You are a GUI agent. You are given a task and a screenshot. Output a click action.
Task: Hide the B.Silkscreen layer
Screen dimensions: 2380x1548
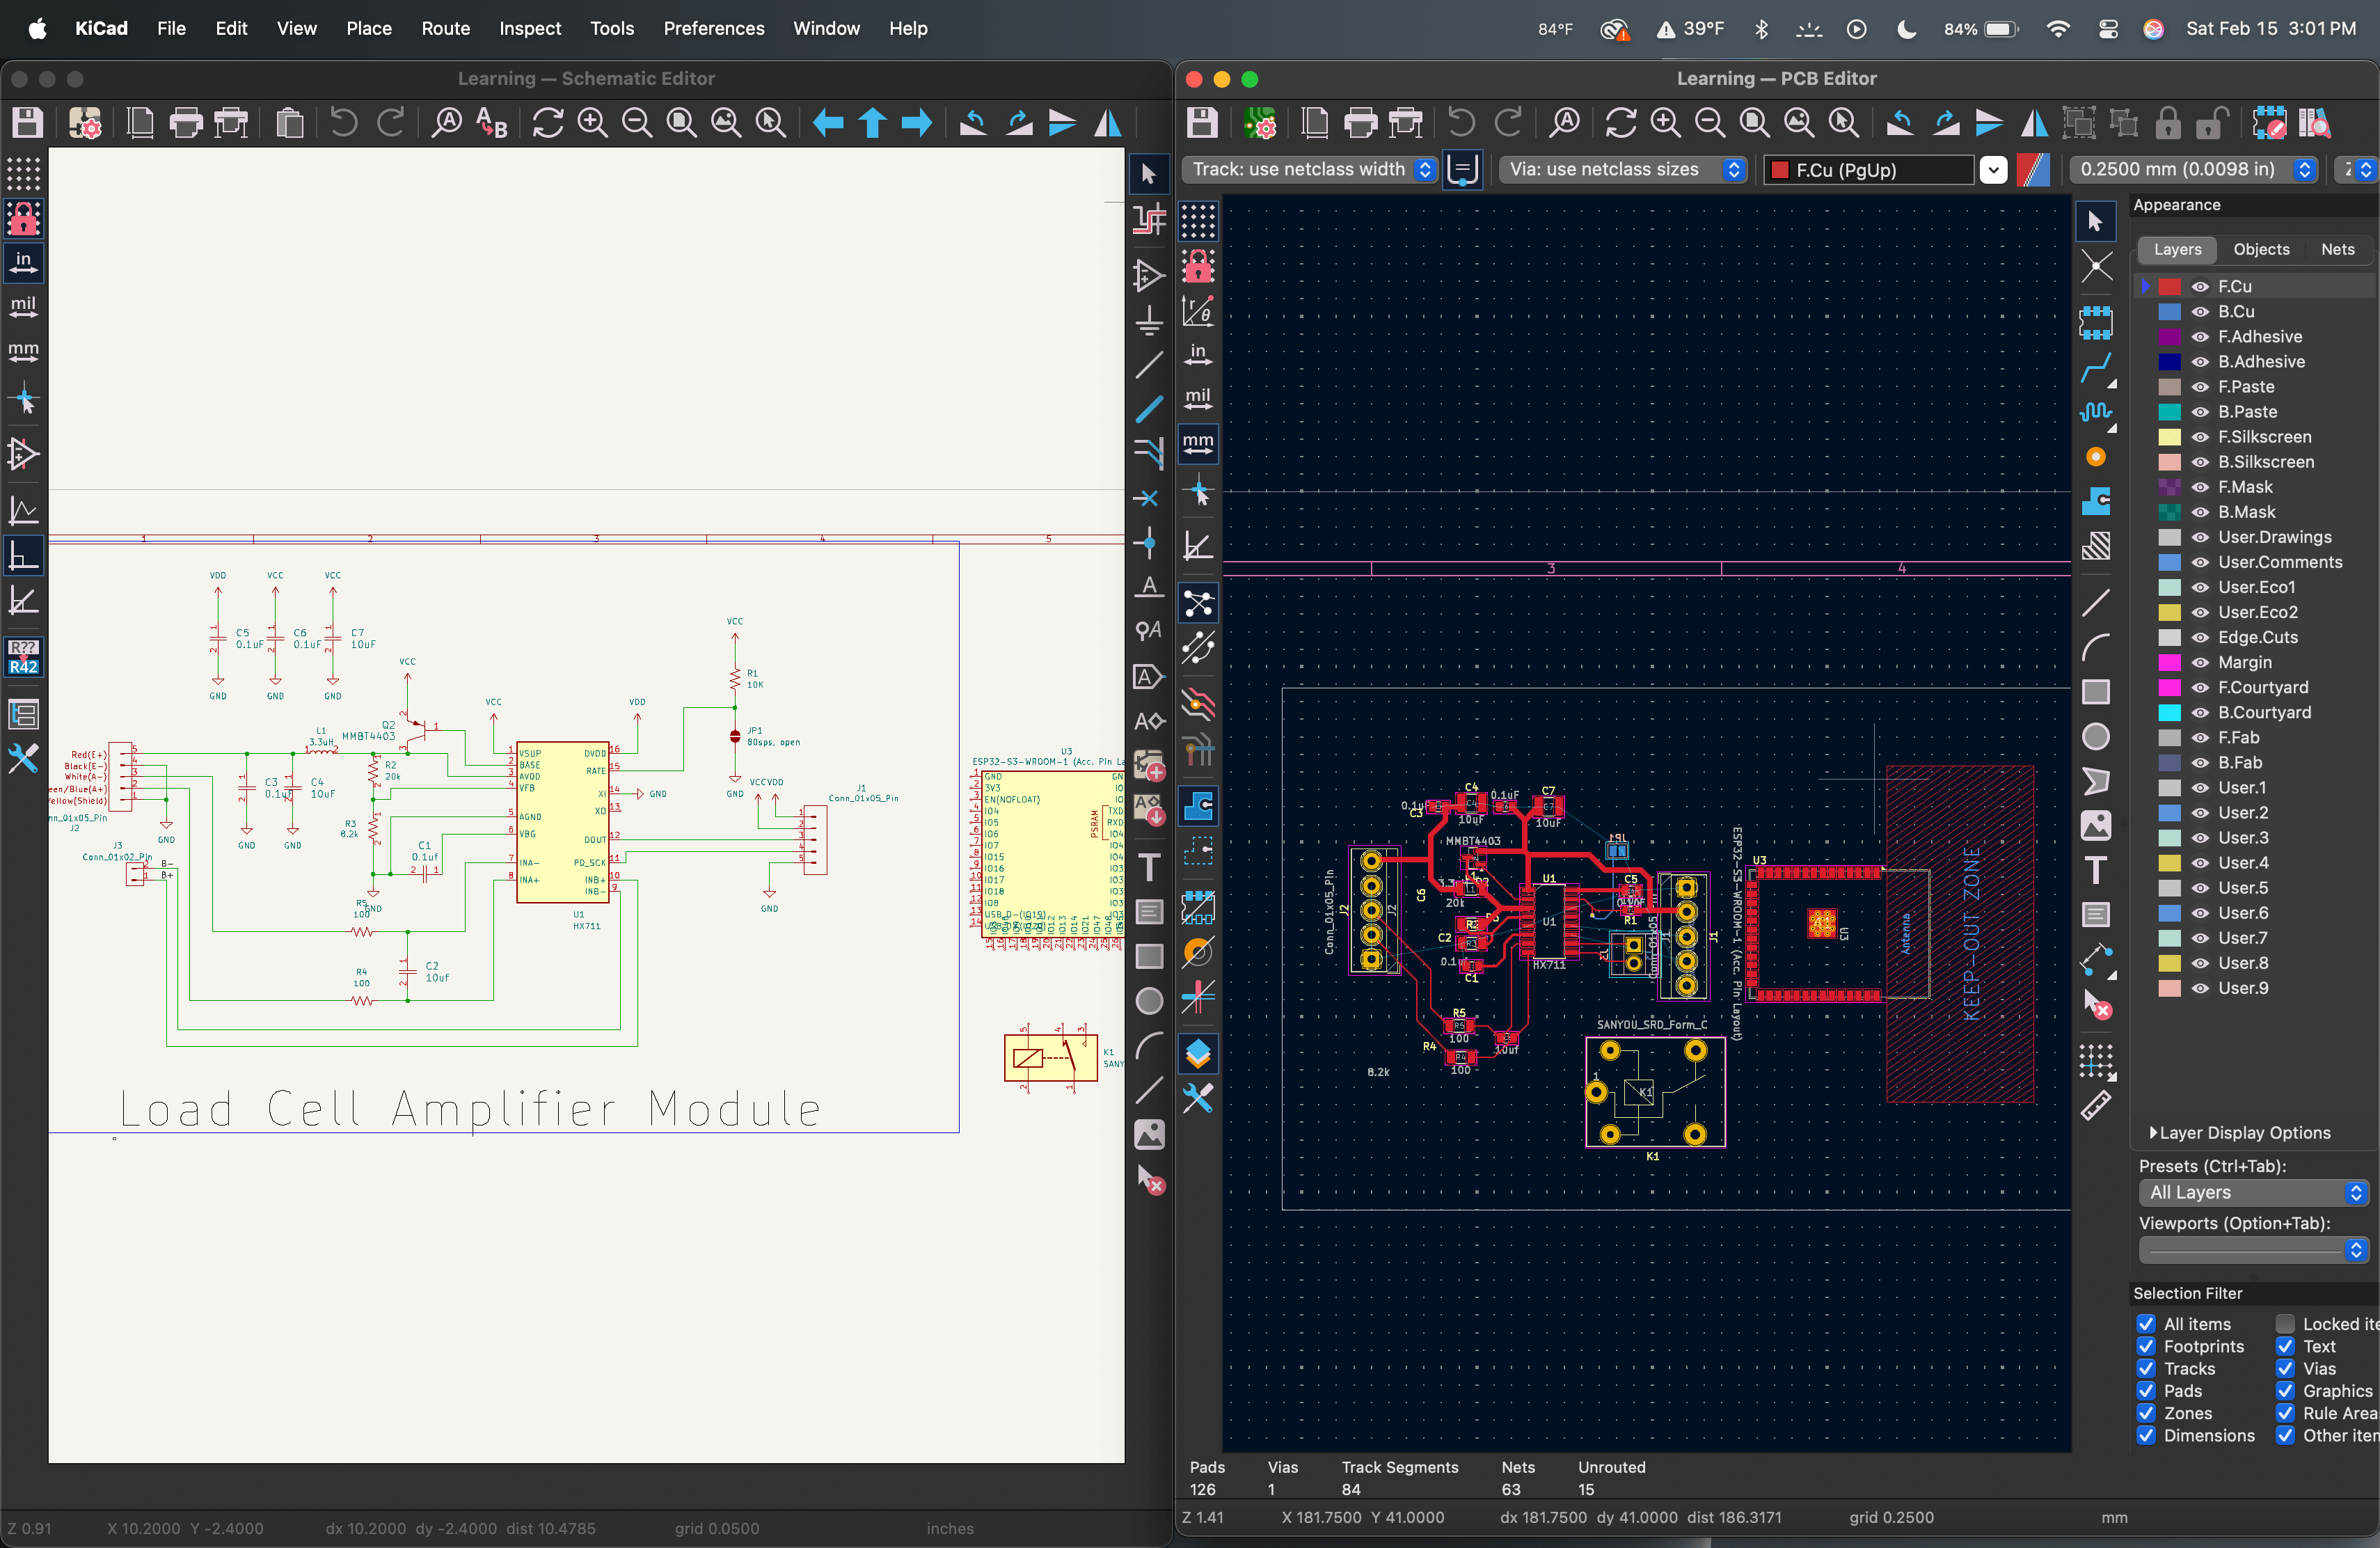[2200, 462]
